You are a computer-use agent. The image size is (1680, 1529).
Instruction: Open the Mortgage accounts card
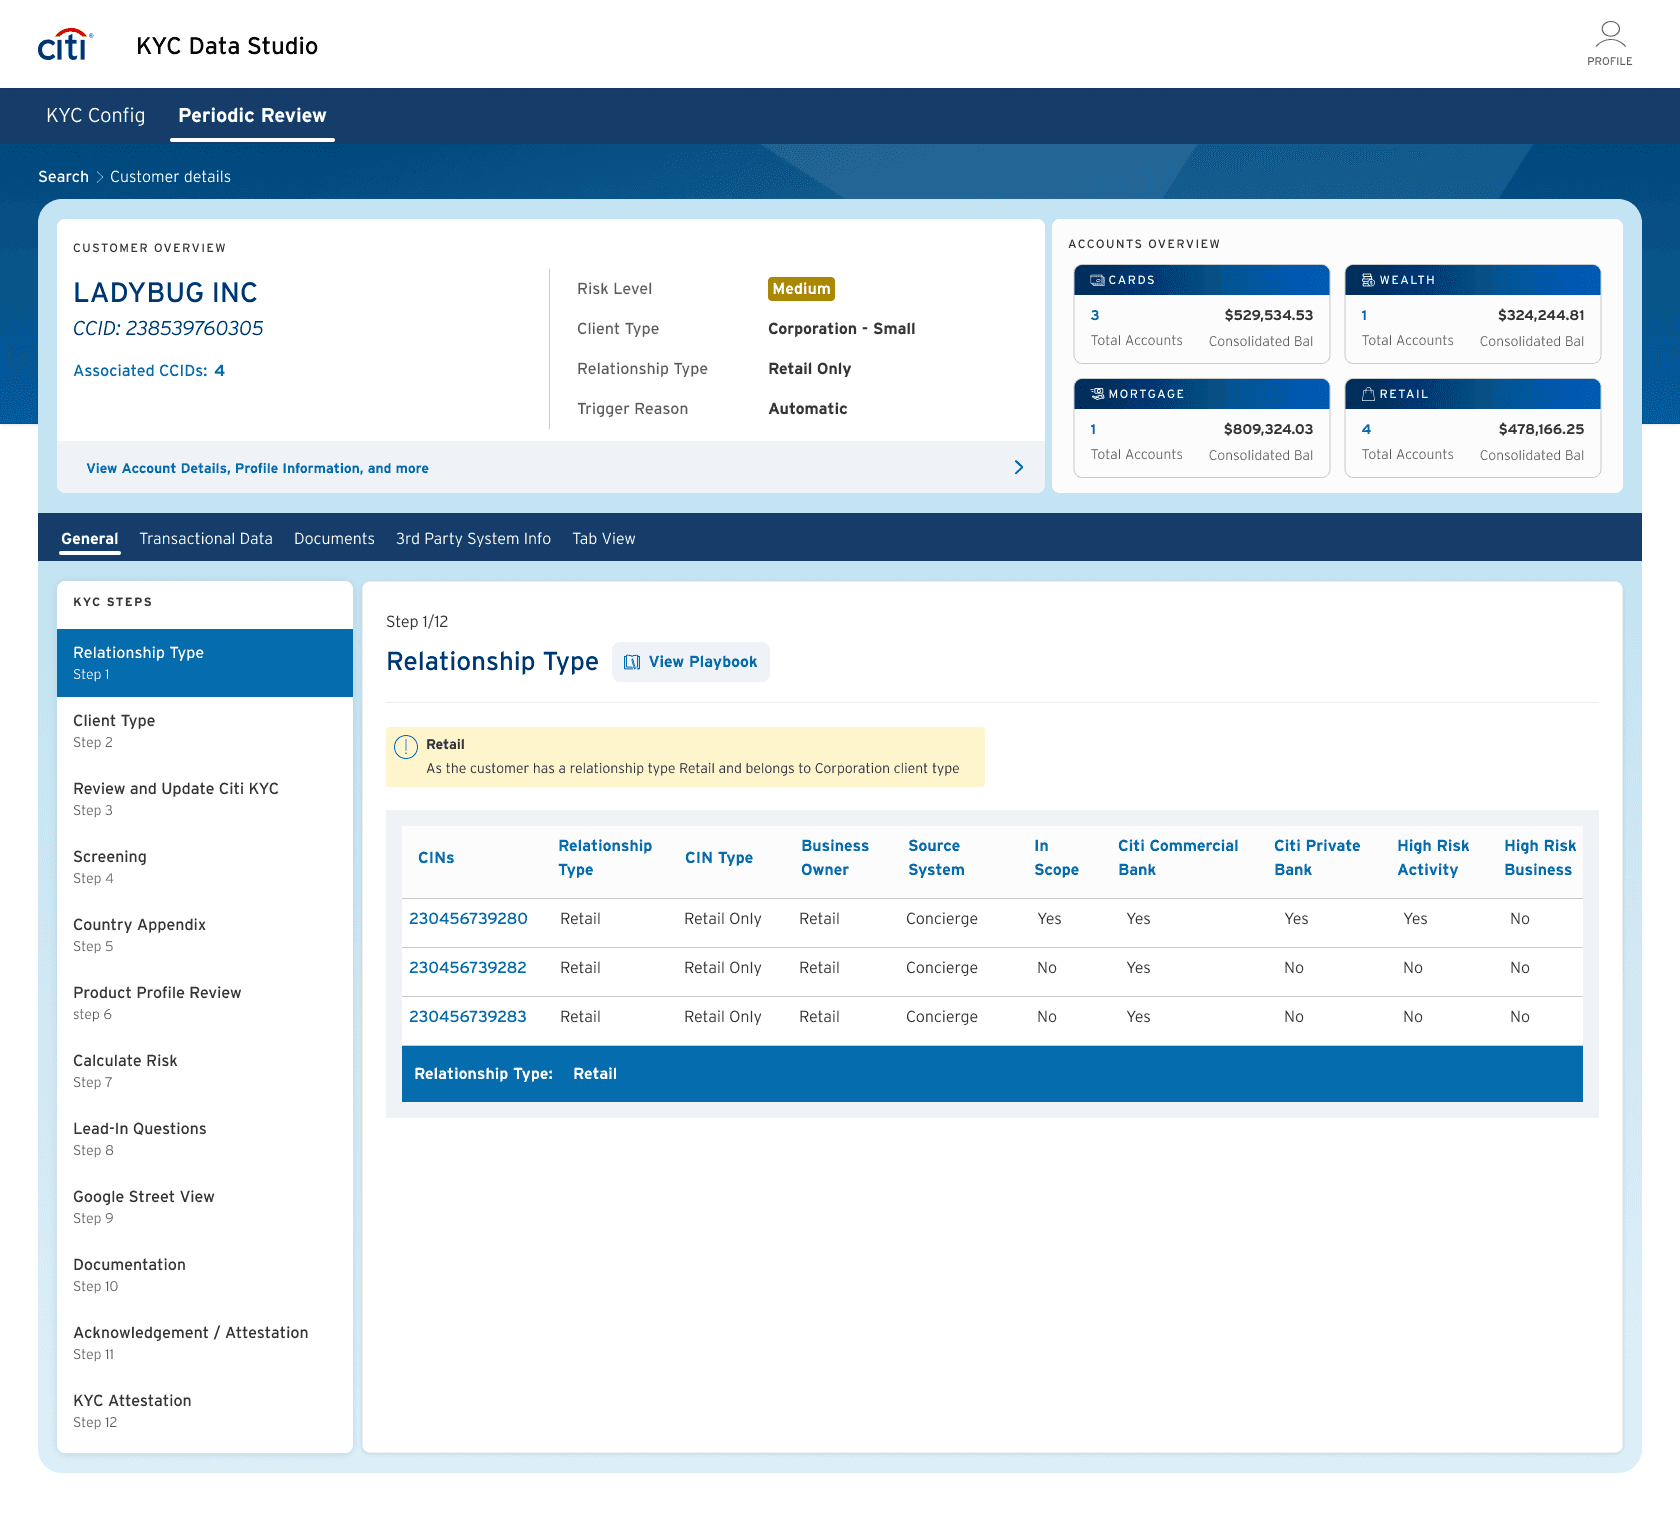[x=1202, y=428]
